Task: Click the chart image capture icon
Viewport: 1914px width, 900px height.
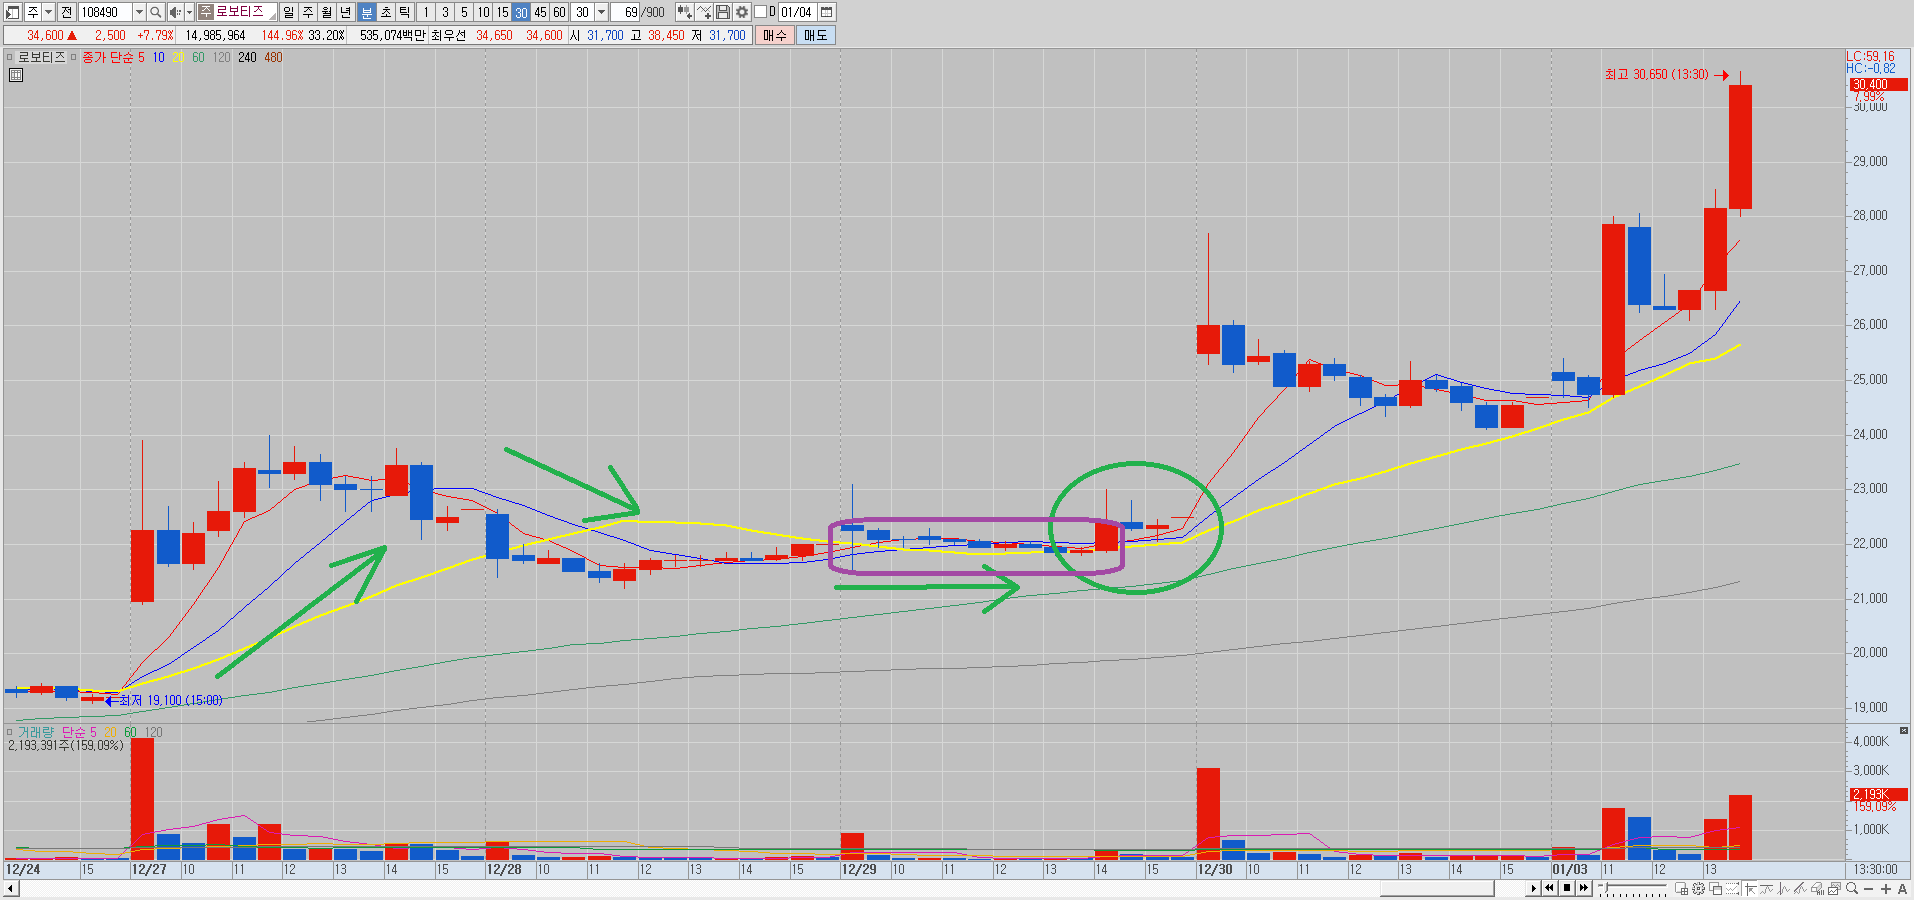Action: [x=1835, y=888]
